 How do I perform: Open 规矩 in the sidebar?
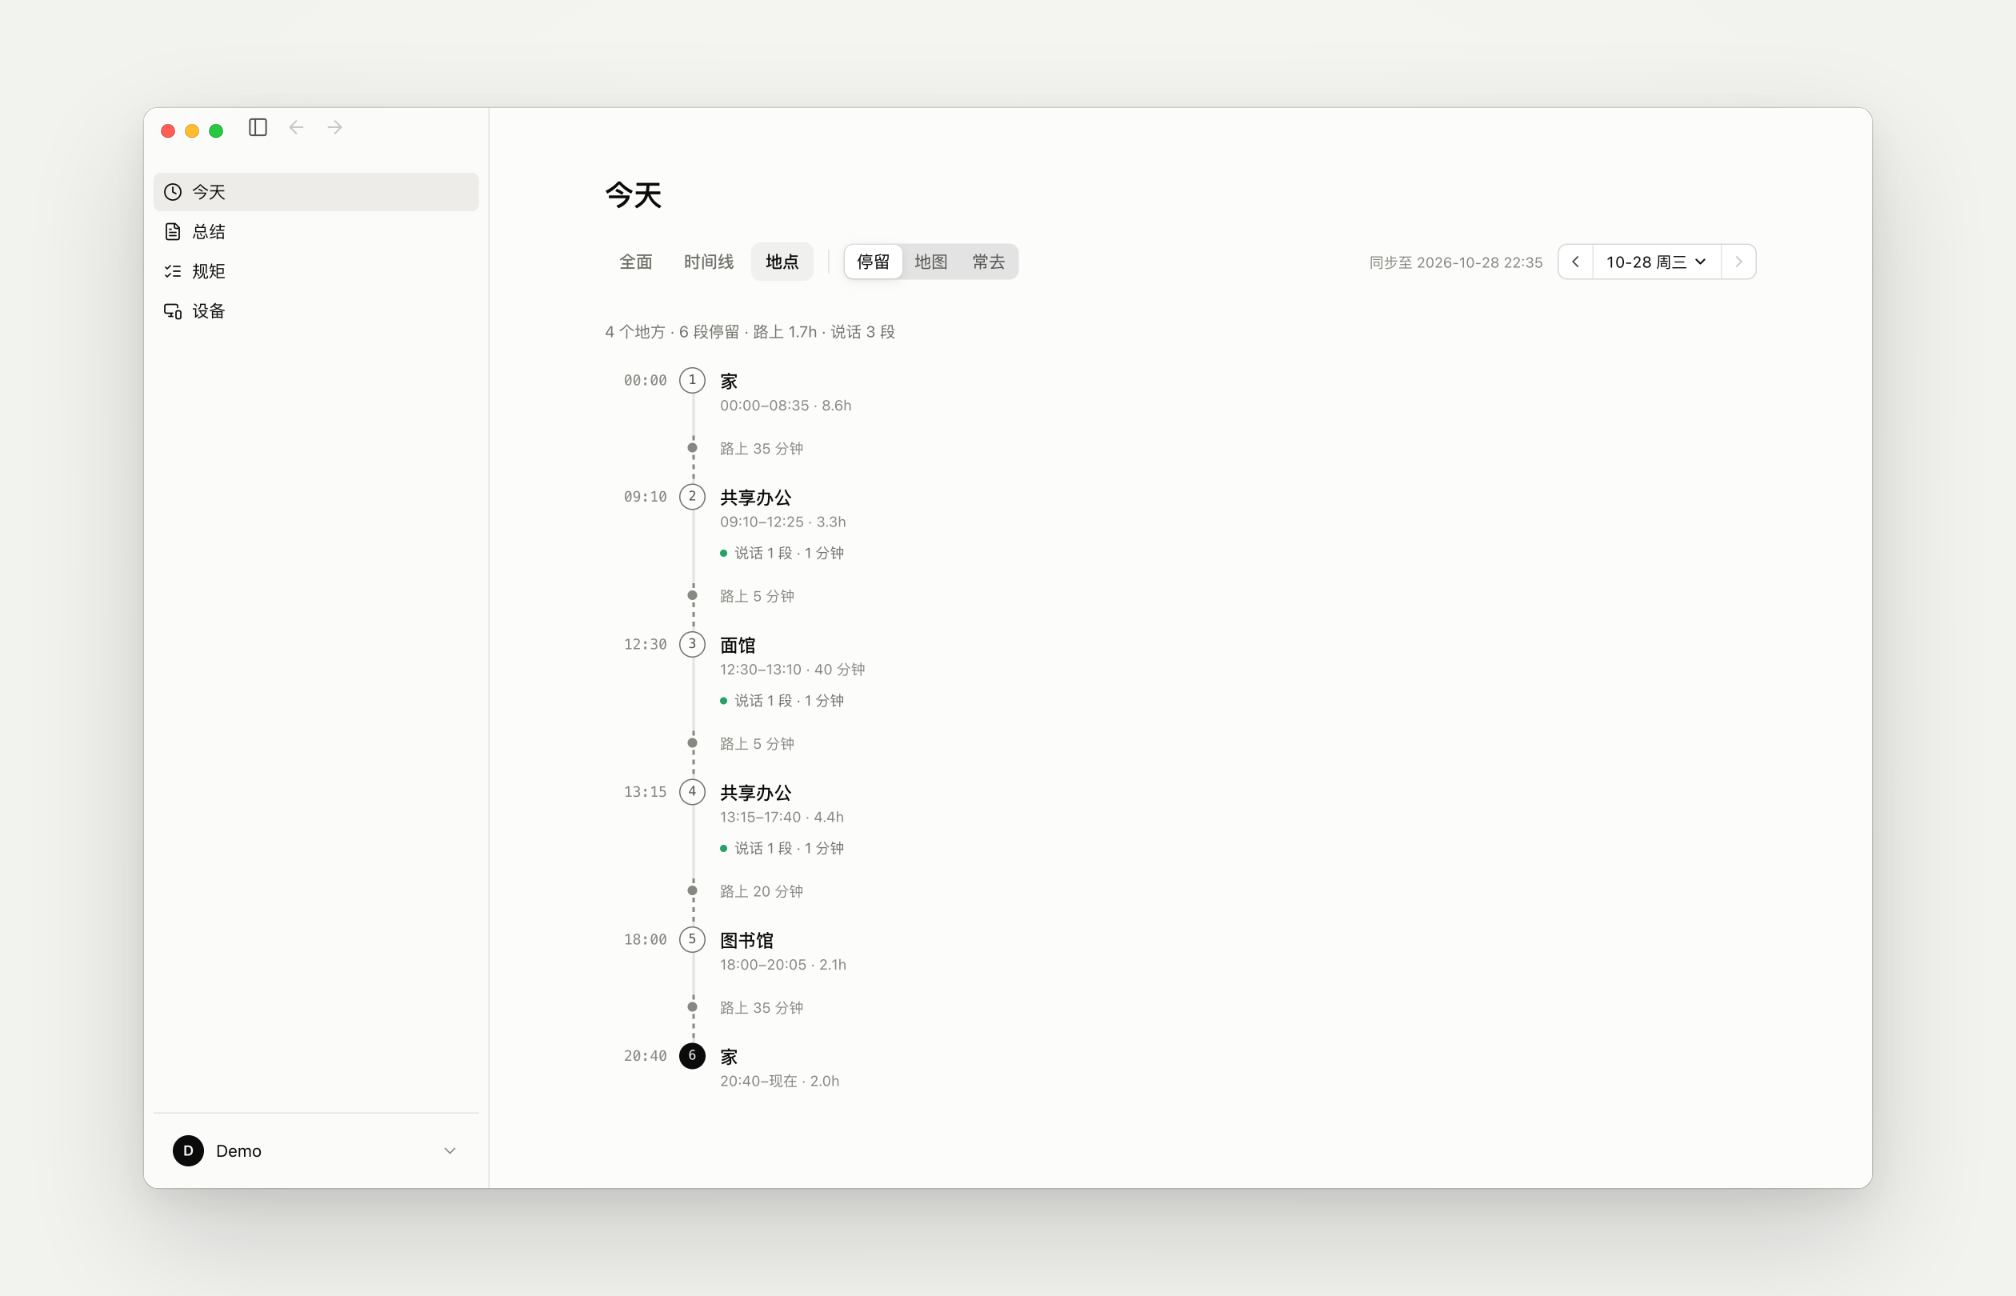316,271
